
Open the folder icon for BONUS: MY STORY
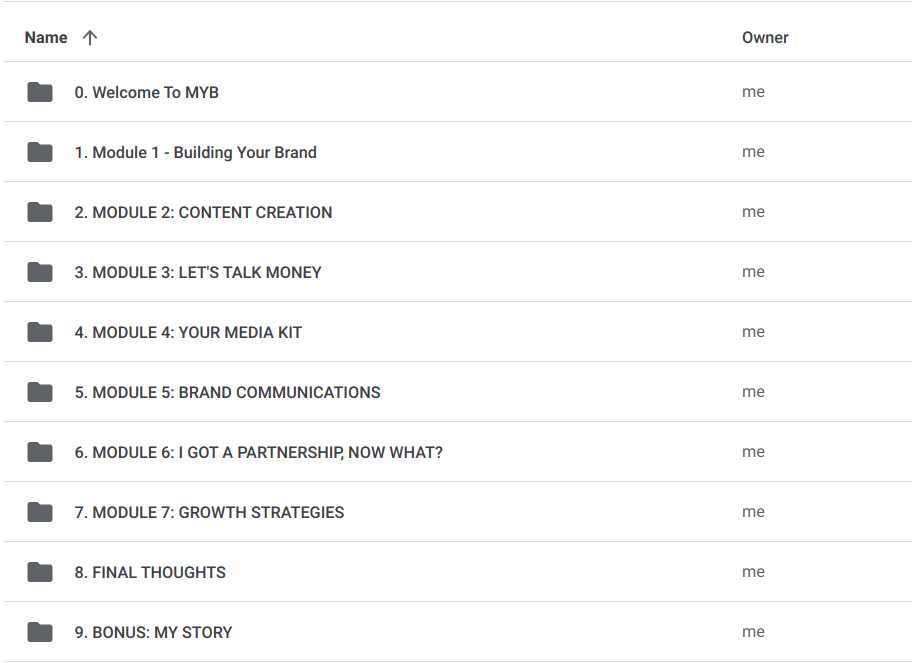[x=40, y=633]
